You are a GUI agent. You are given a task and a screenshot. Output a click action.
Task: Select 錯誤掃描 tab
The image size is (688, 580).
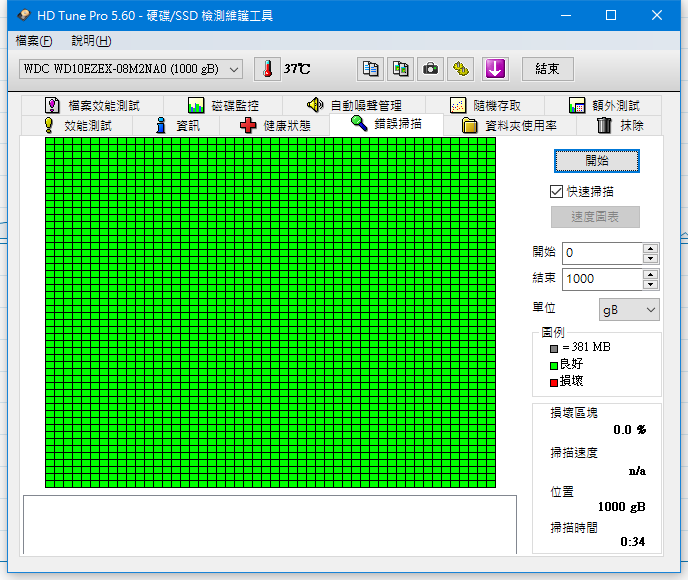[386, 124]
